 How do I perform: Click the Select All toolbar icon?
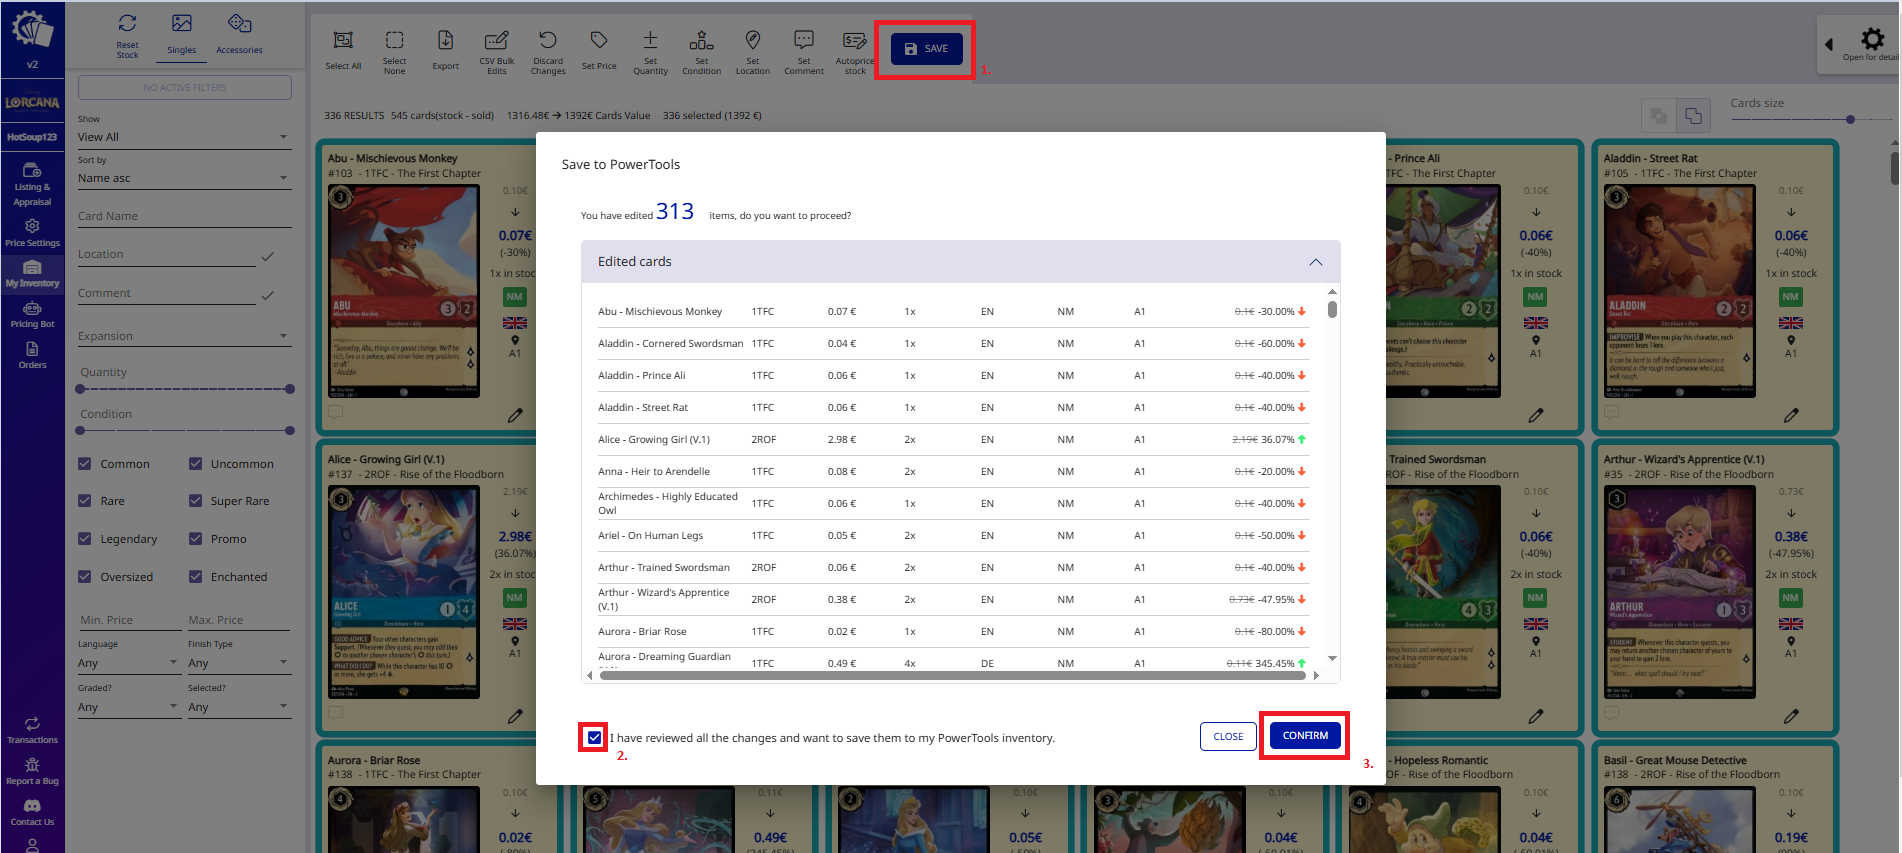(x=343, y=40)
